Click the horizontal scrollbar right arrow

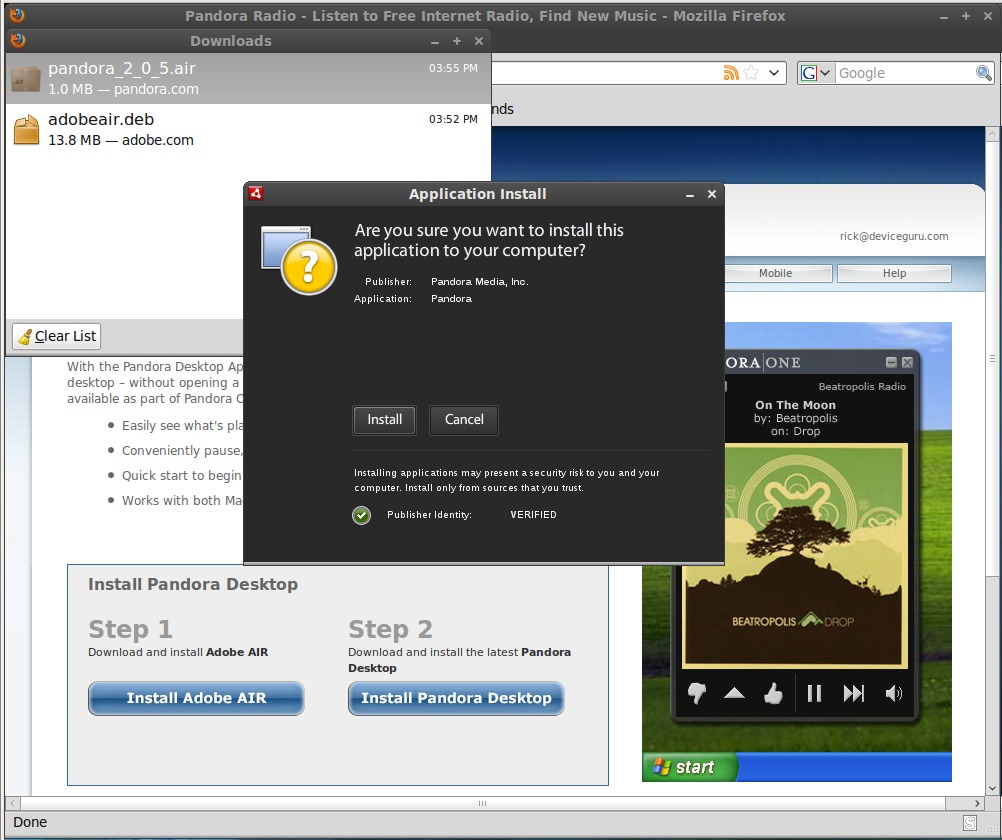(978, 803)
